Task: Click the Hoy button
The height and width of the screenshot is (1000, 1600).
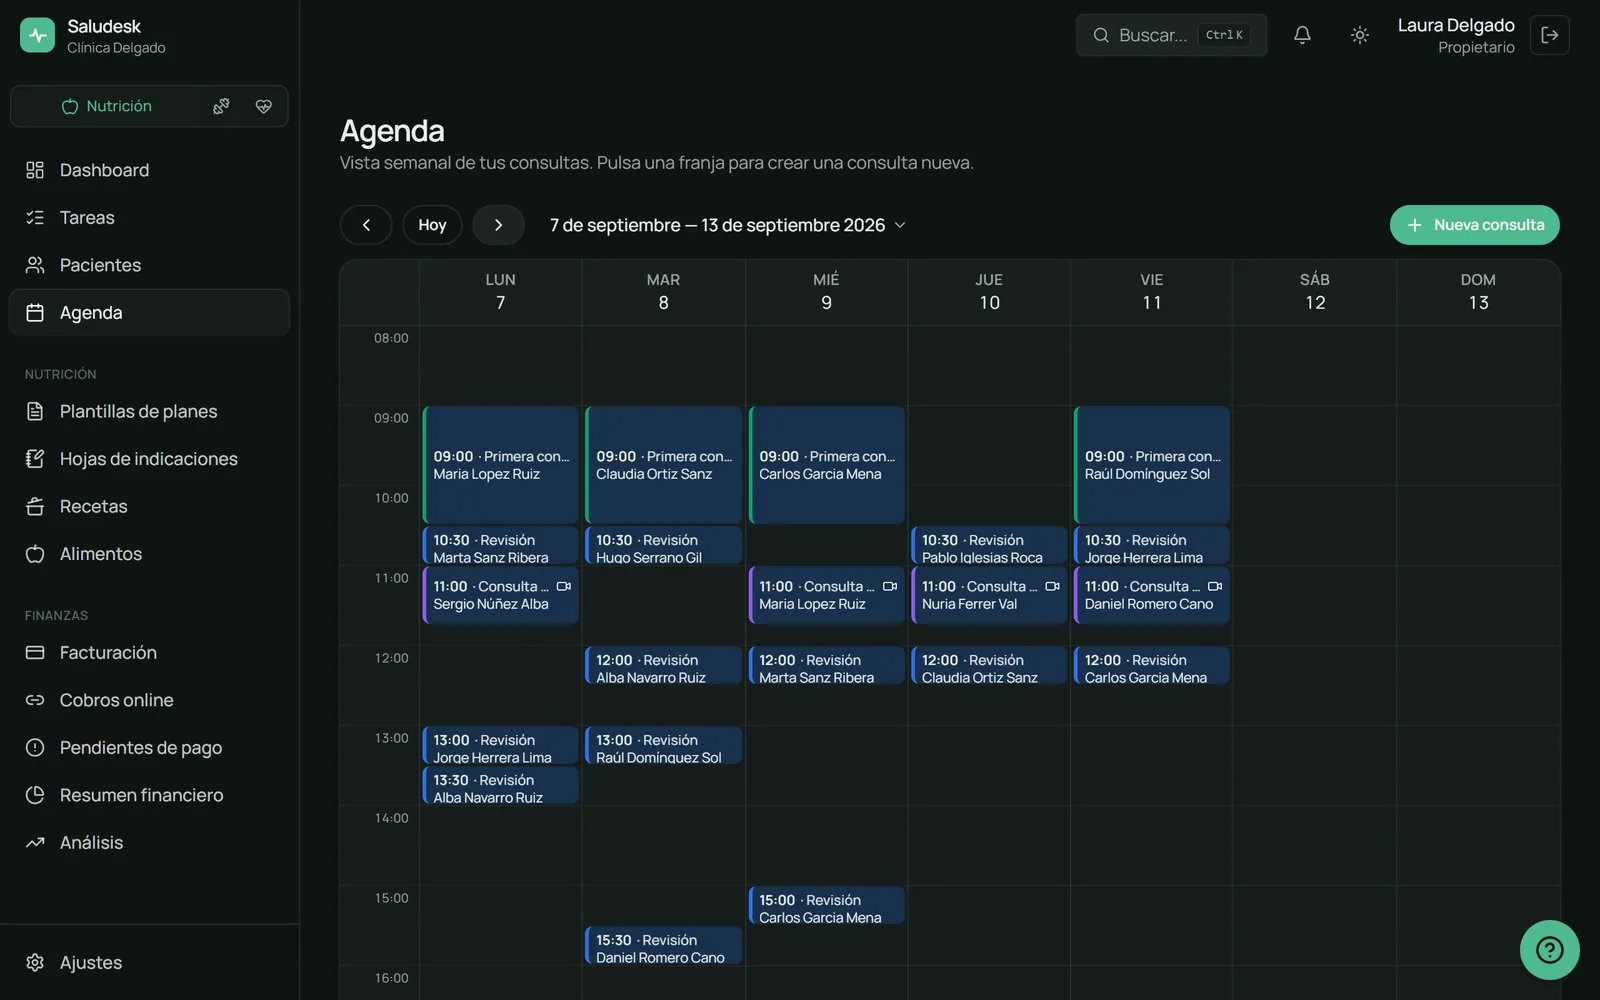Action: point(432,225)
